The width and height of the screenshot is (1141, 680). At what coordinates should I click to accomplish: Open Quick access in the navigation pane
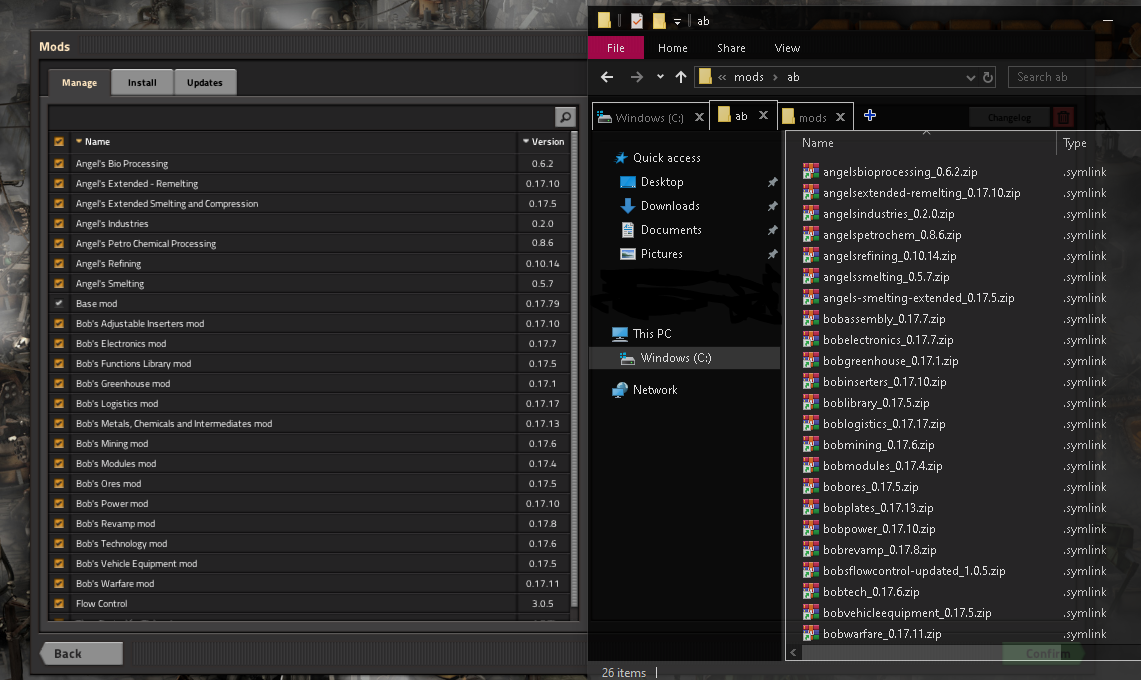point(666,158)
